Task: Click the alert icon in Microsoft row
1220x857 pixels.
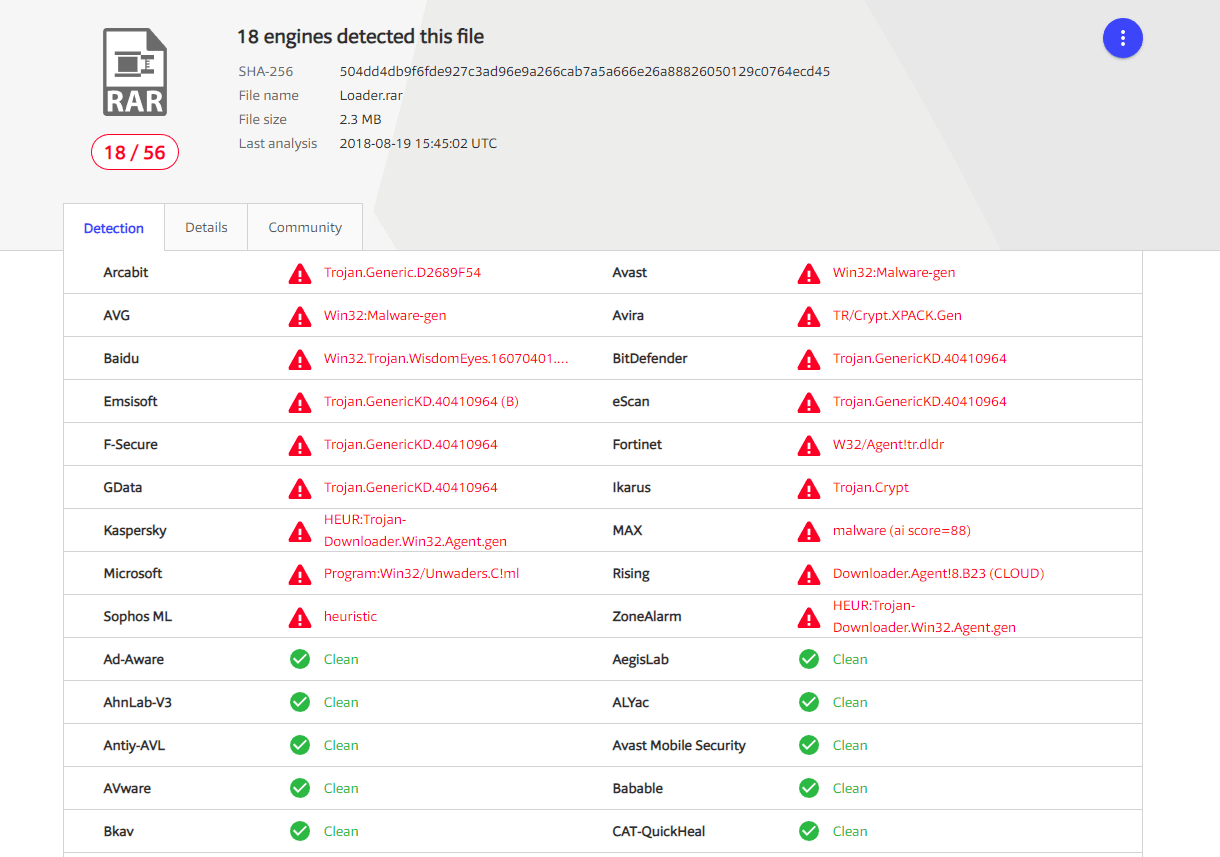Action: pyautogui.click(x=299, y=574)
